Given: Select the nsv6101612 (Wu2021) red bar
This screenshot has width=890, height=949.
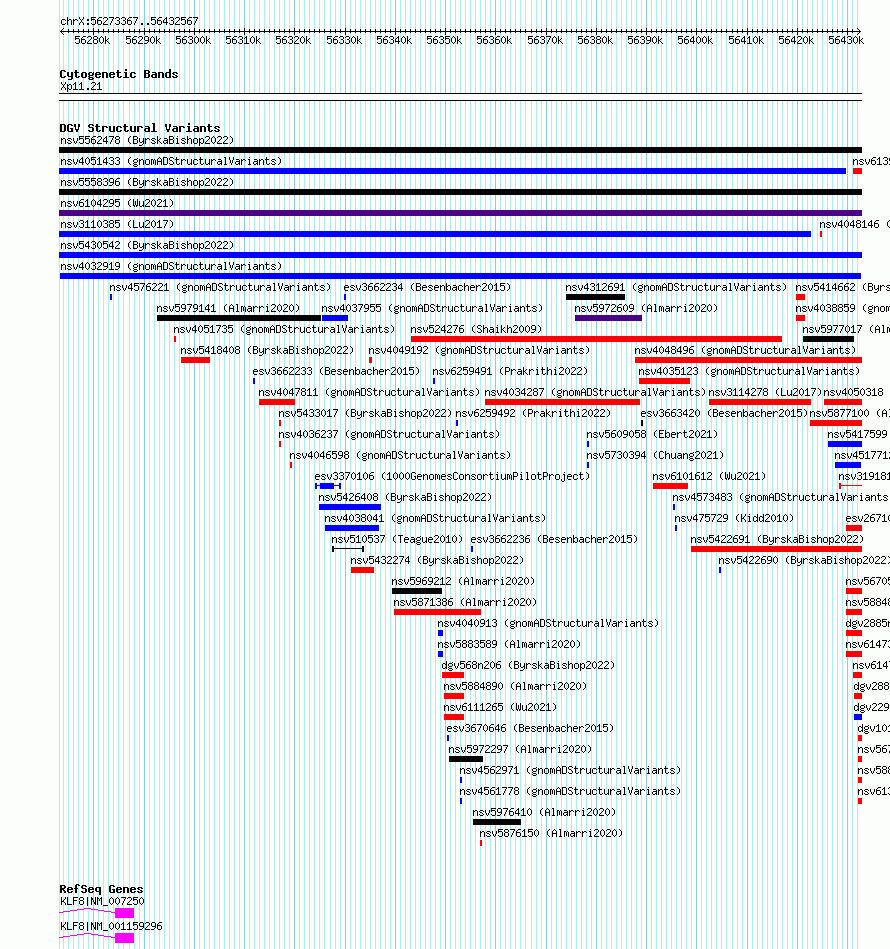Looking at the screenshot, I should [x=670, y=486].
